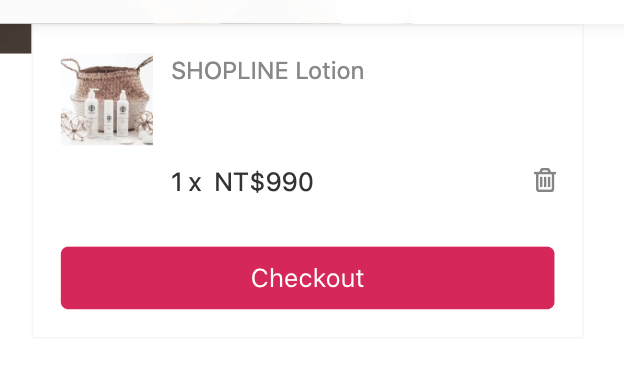Screen dimensions: 624x368
Task: Click the dark brown block at the top-left edge
Action: 16,39
